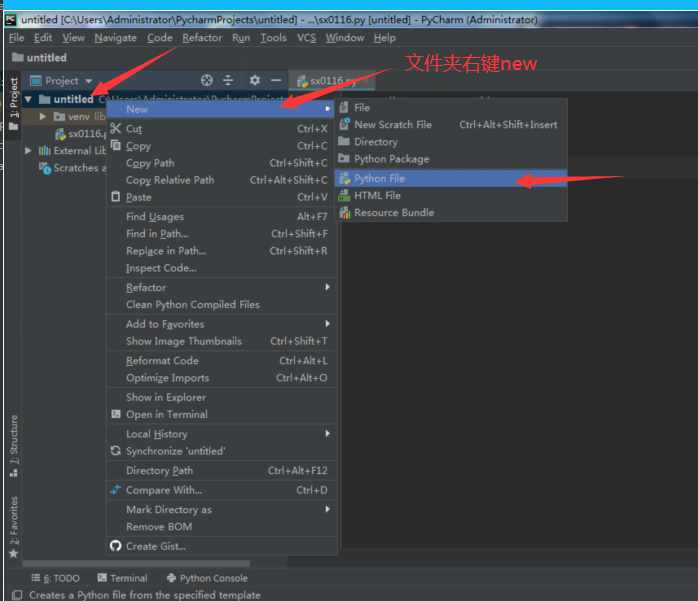
Task: Choose Clean Python Compiled Files
Action: tap(222, 305)
